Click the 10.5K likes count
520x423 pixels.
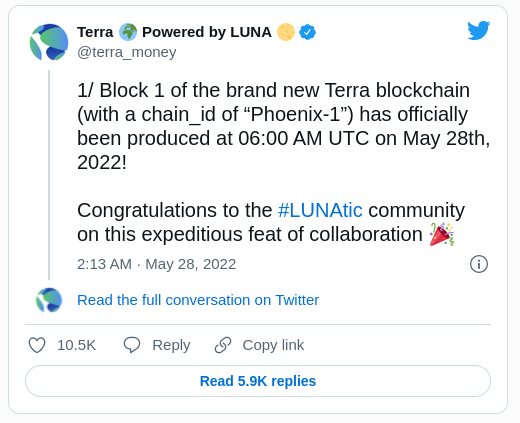(77, 345)
